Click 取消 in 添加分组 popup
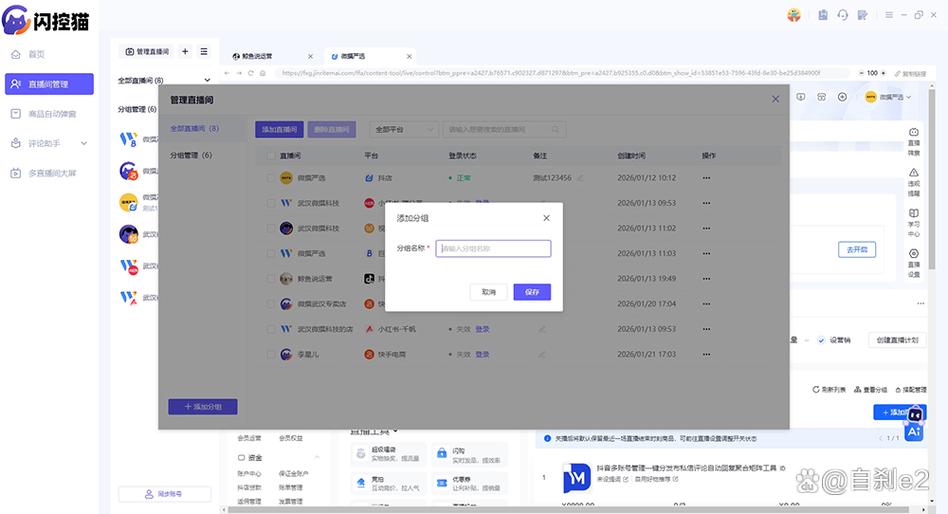The image size is (948, 514). point(489,292)
